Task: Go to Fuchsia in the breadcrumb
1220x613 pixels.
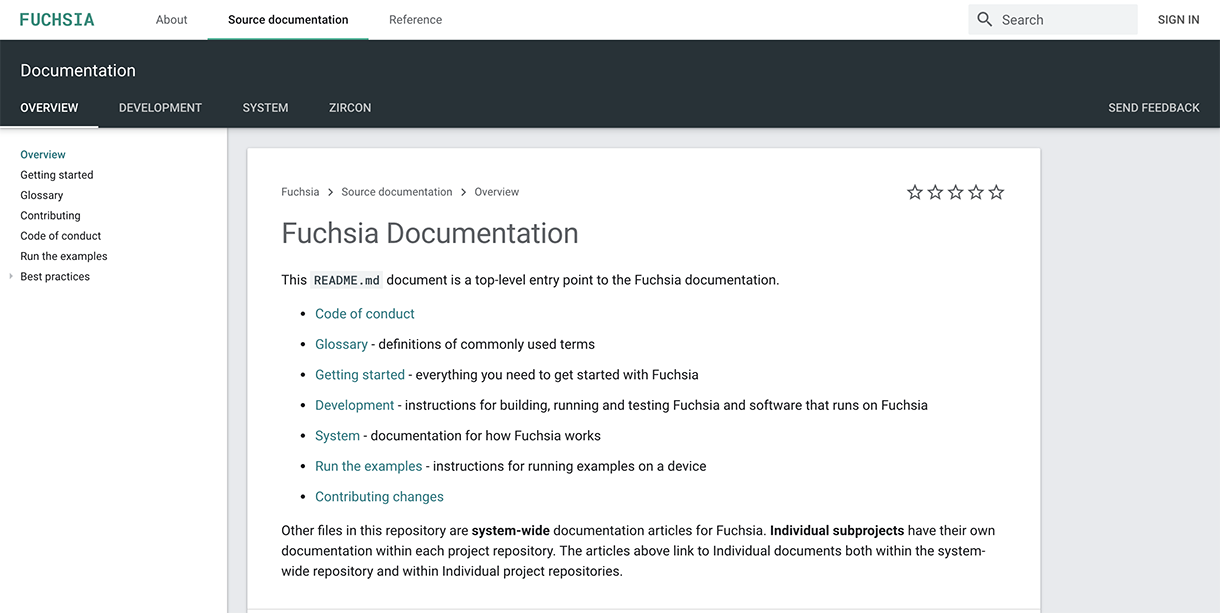Action: click(x=300, y=192)
